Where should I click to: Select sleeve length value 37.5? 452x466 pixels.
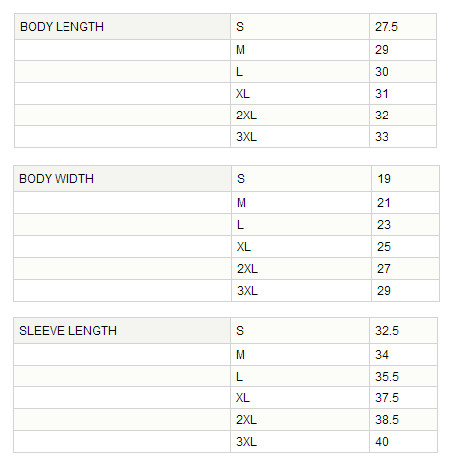[x=387, y=398]
